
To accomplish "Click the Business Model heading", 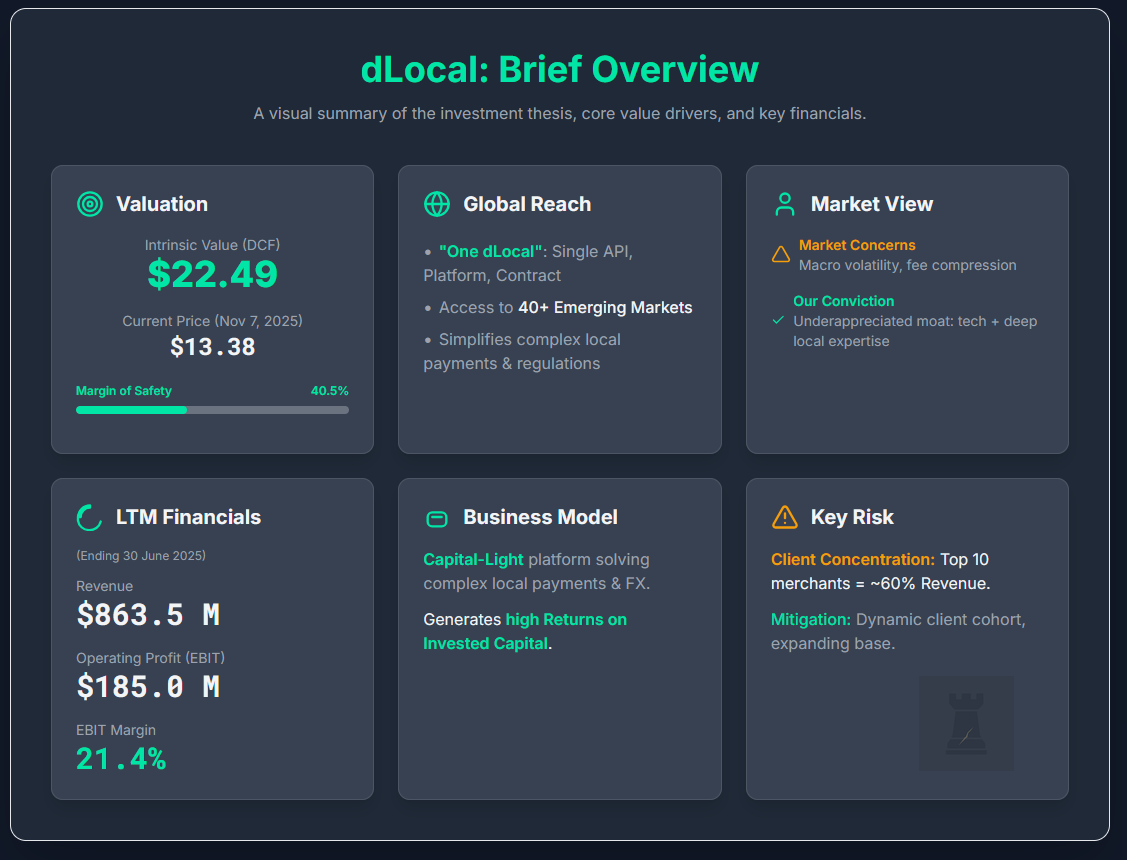I will pyautogui.click(x=540, y=517).
